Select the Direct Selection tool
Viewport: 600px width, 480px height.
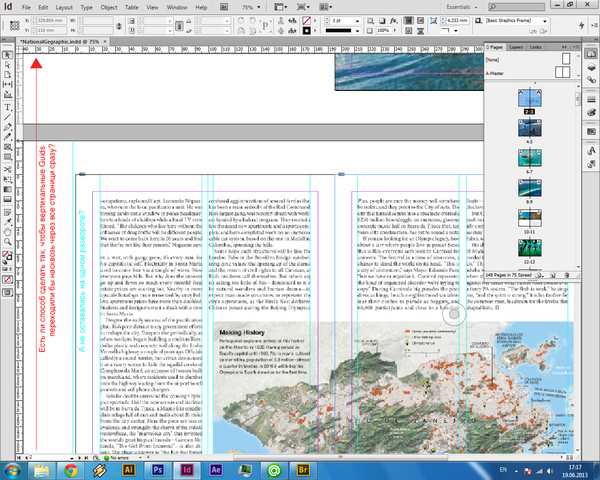point(7,65)
